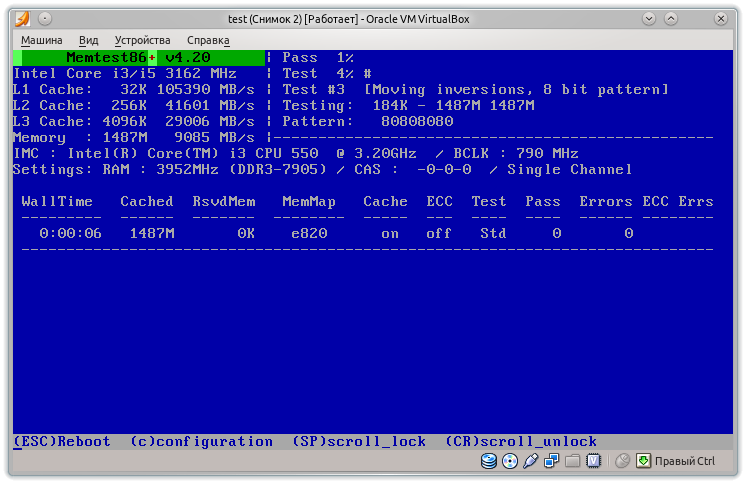The width and height of the screenshot is (746, 484).
Task: Click the Errors column header
Action: tap(606, 201)
